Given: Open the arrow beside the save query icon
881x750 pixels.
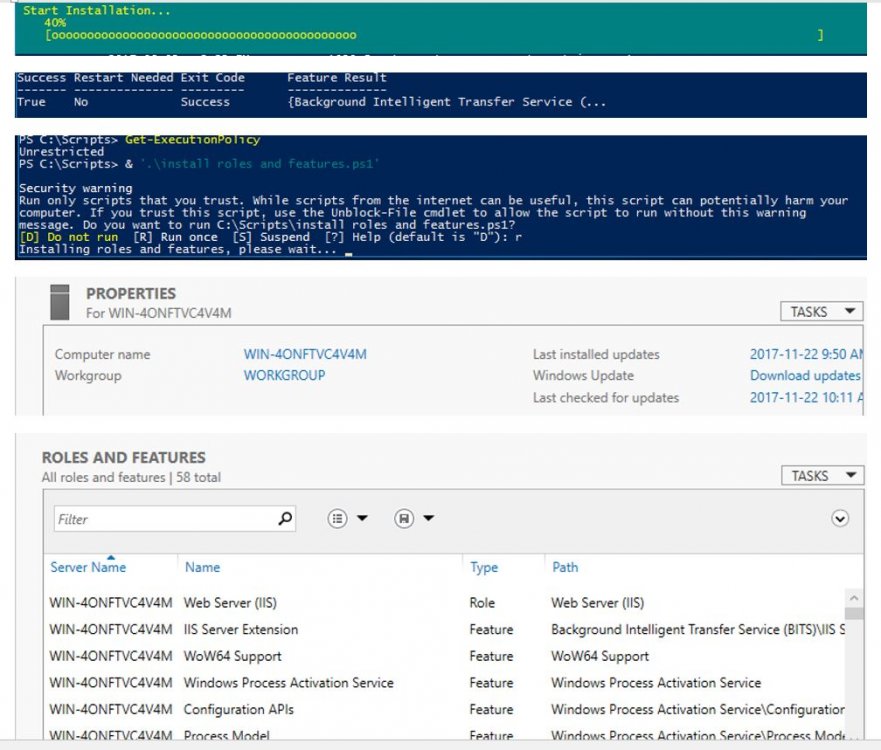Looking at the screenshot, I should click(429, 518).
